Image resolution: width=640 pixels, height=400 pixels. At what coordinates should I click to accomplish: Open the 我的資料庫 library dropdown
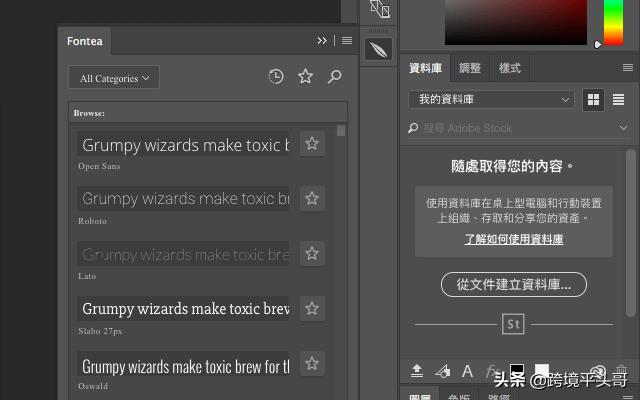pyautogui.click(x=491, y=99)
